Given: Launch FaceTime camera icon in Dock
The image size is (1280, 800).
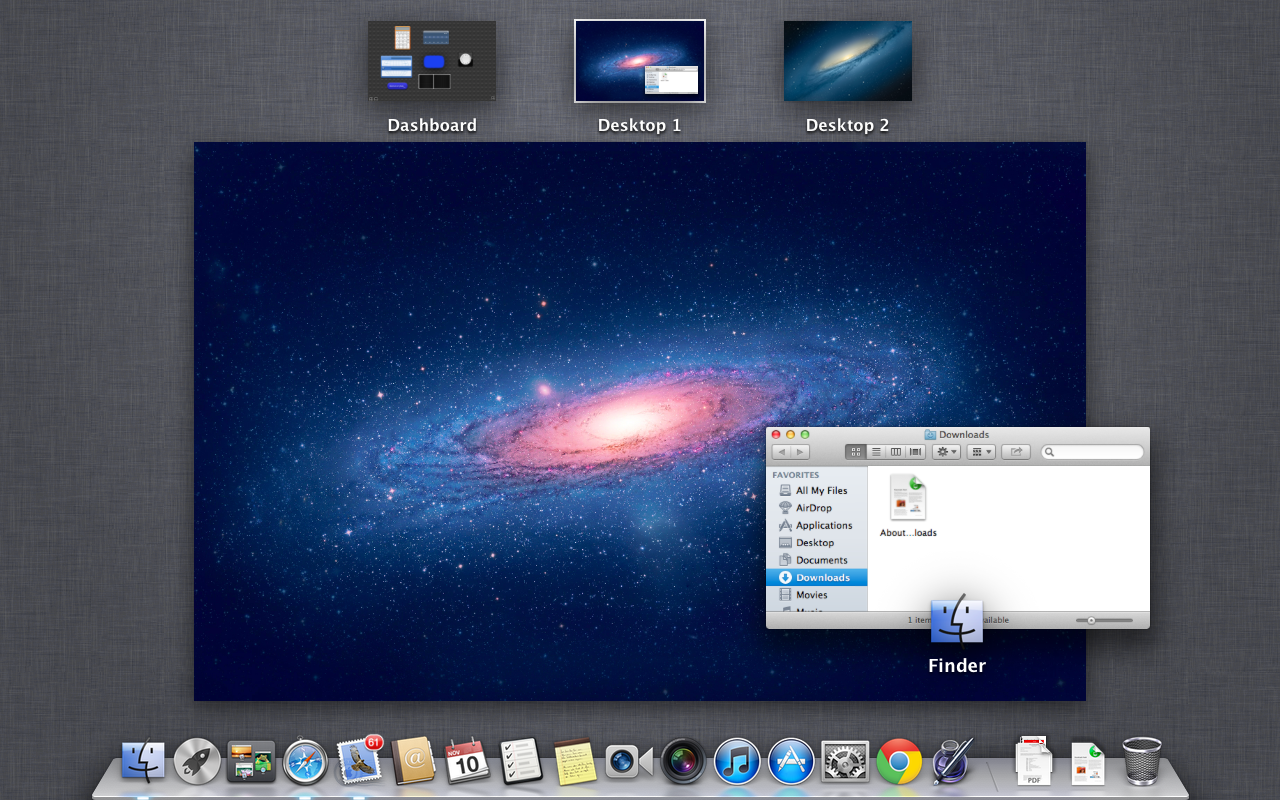Looking at the screenshot, I should pos(629,762).
